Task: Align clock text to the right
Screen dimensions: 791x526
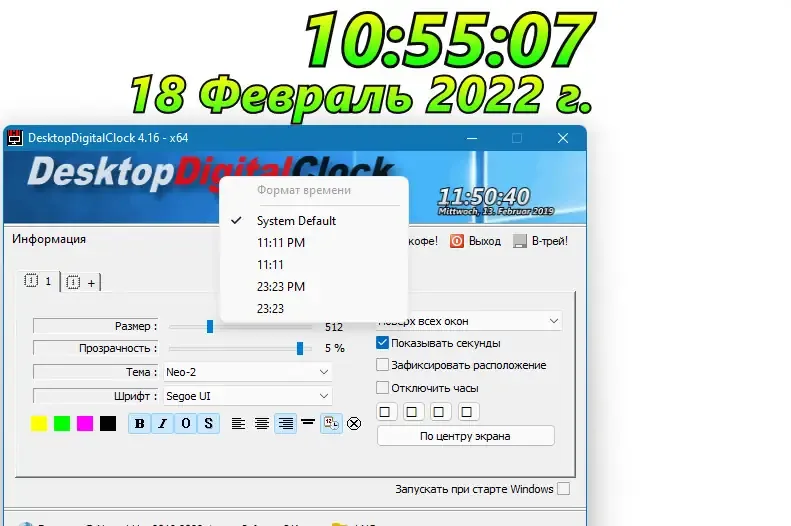Action: coord(286,424)
